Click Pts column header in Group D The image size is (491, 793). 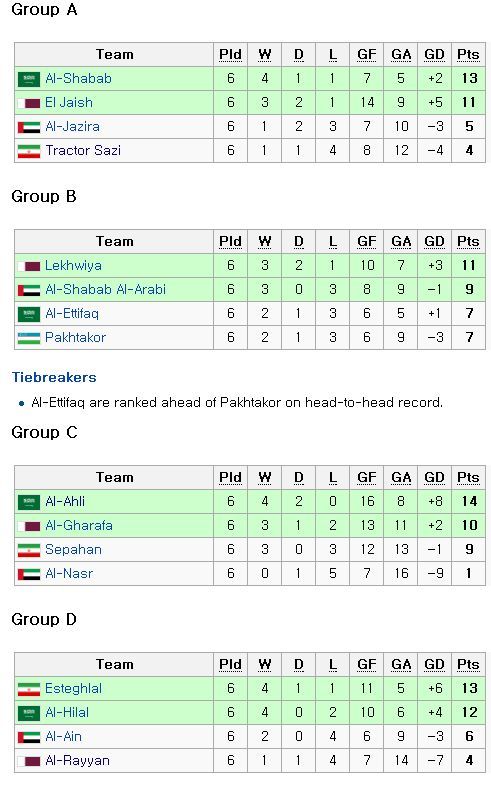[x=468, y=665]
